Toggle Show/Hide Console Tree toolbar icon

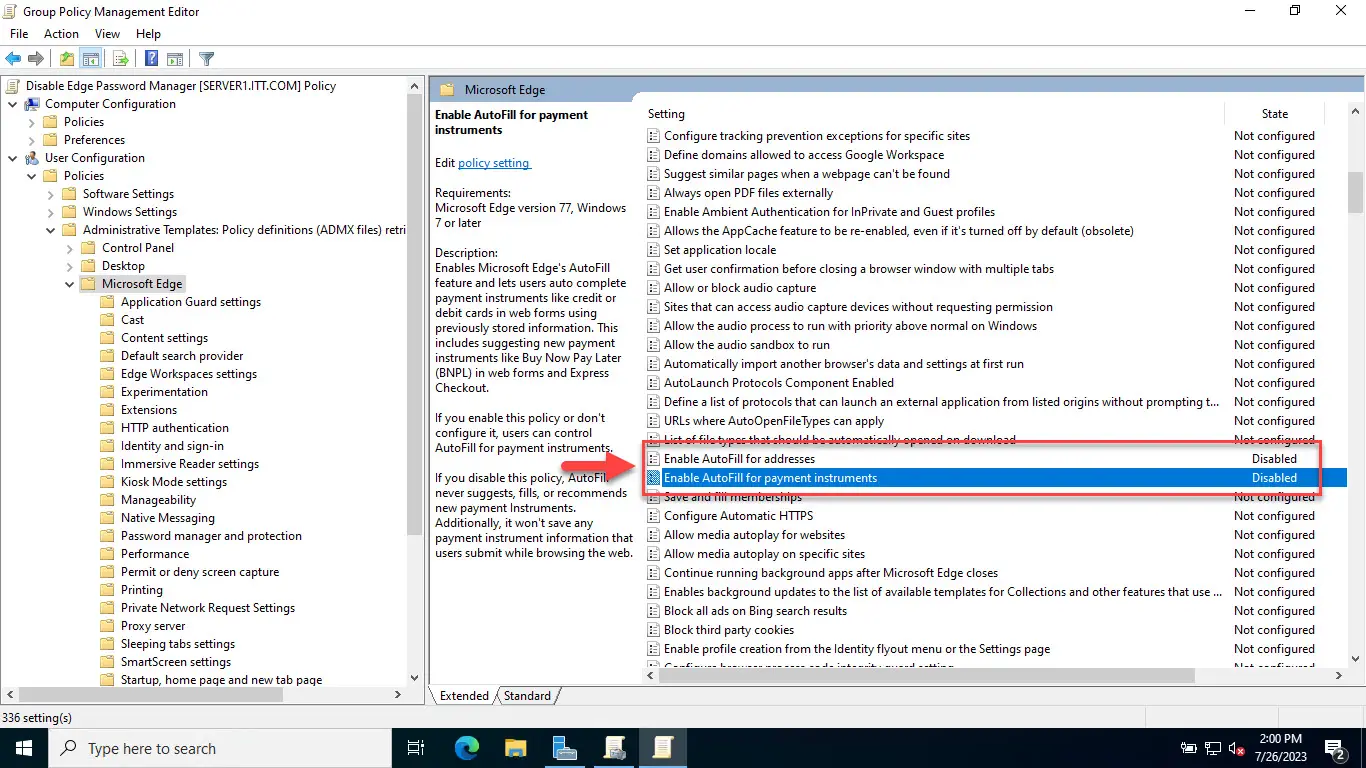tap(90, 59)
